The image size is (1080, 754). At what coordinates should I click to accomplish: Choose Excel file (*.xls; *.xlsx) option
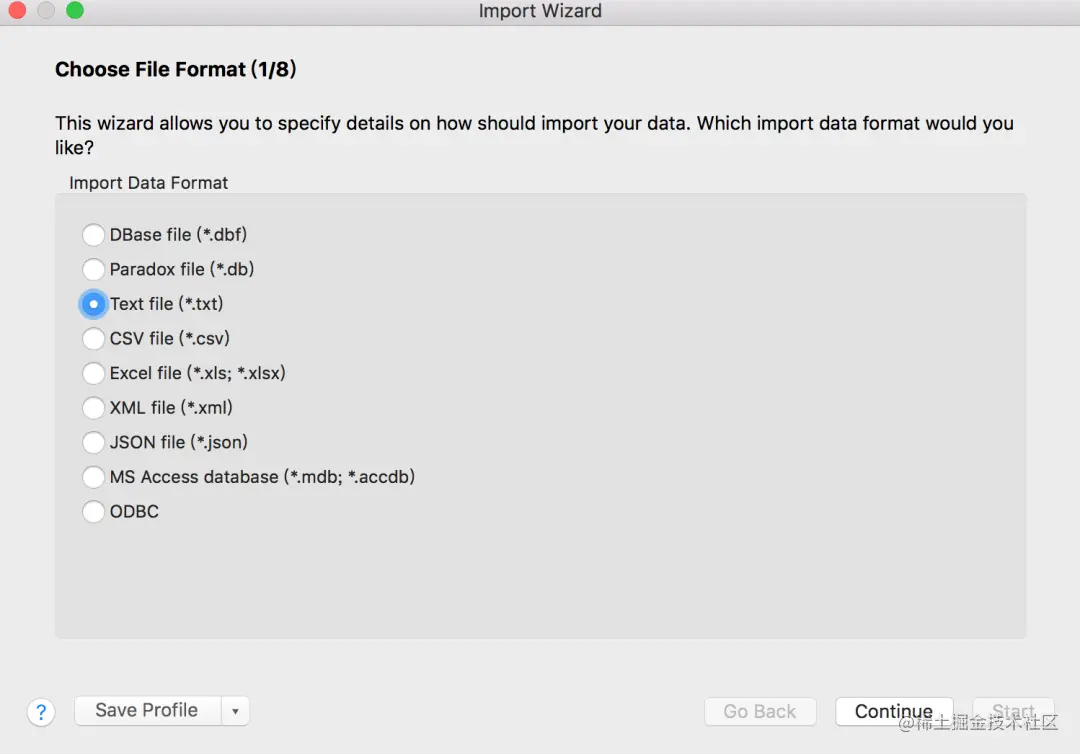(93, 373)
